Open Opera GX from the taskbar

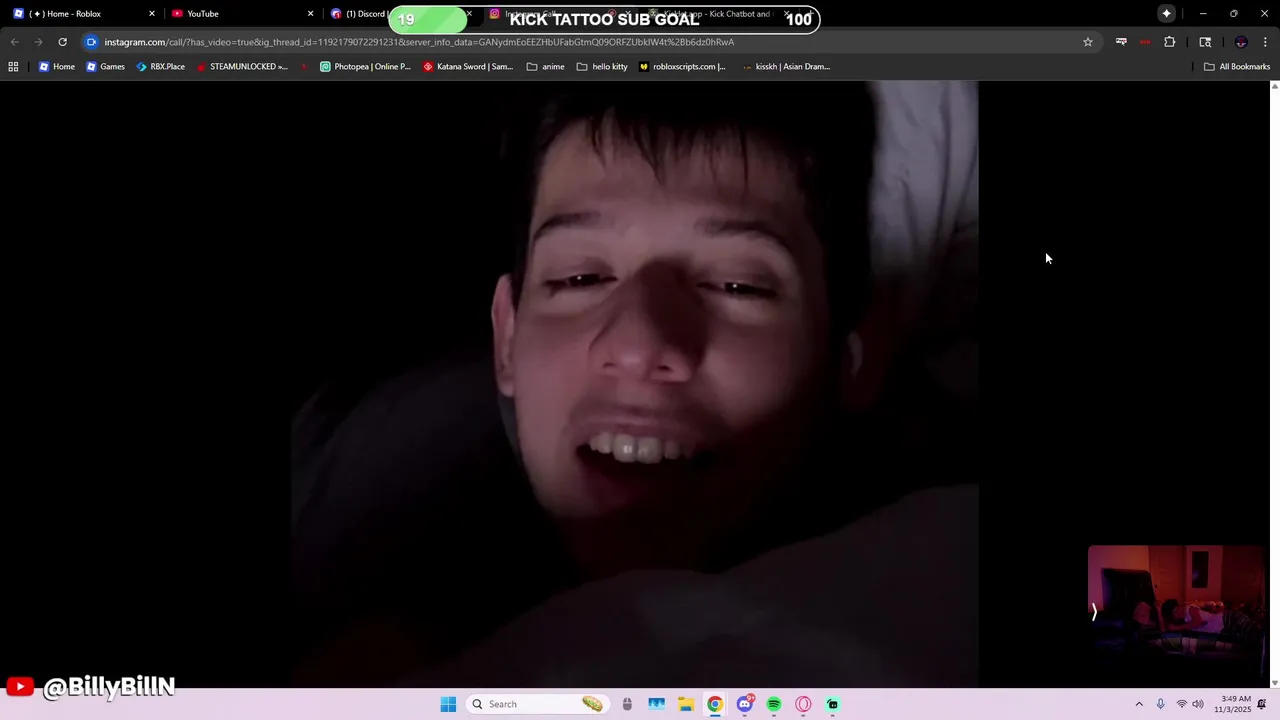click(x=803, y=704)
